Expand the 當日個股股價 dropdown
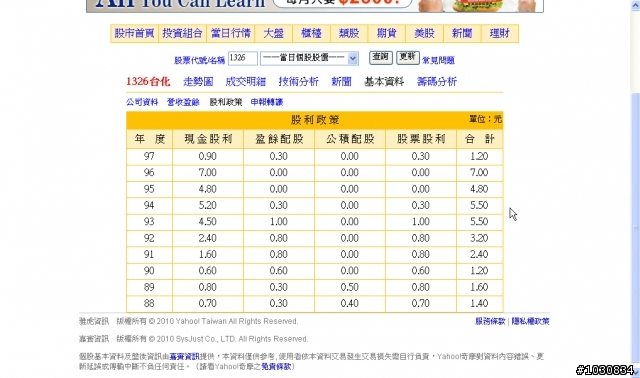This screenshot has width=640, height=378. (x=309, y=58)
